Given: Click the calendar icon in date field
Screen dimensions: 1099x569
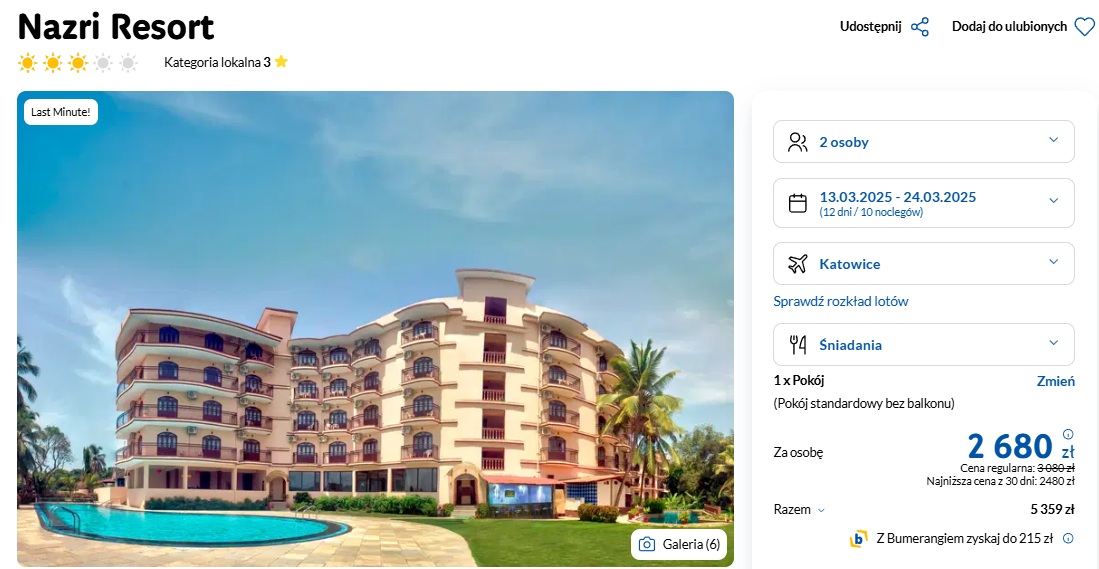Looking at the screenshot, I should (798, 203).
